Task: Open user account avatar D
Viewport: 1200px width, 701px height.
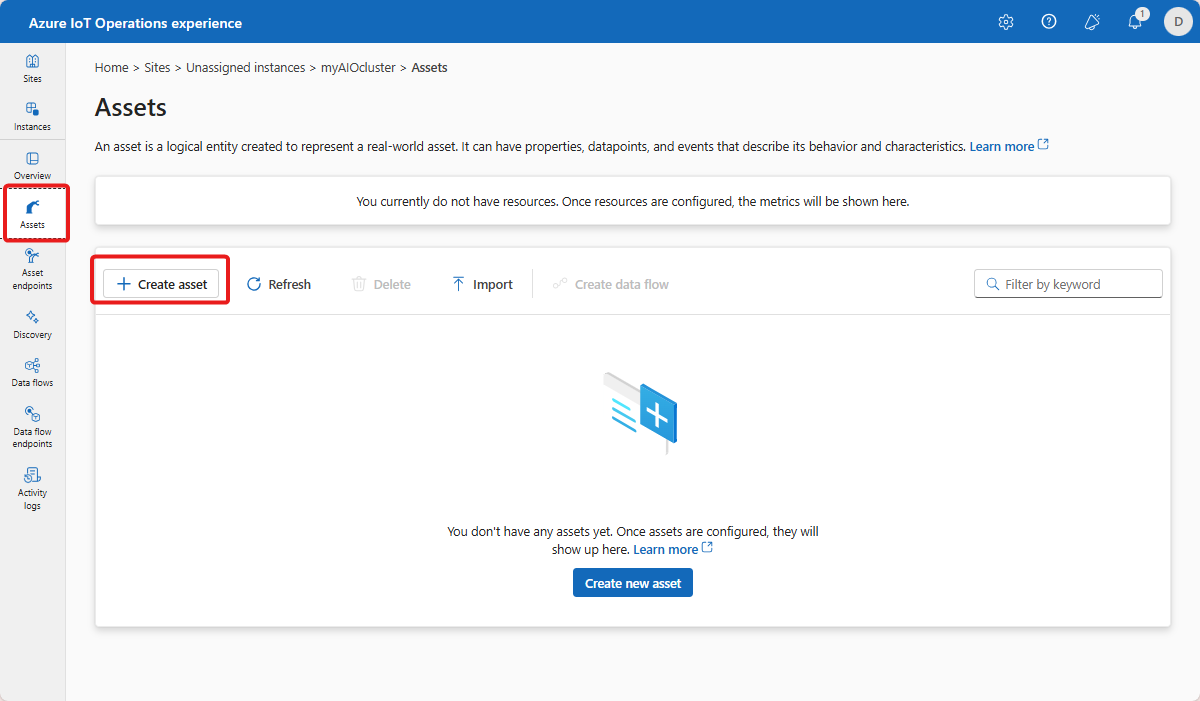Action: [1178, 22]
